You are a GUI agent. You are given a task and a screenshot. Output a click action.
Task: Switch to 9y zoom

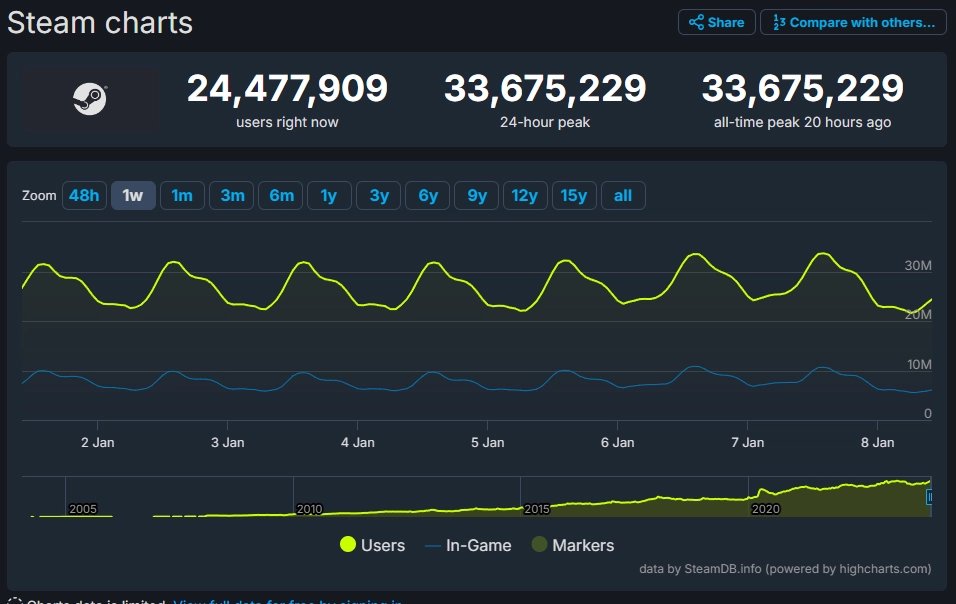pyautogui.click(x=477, y=196)
